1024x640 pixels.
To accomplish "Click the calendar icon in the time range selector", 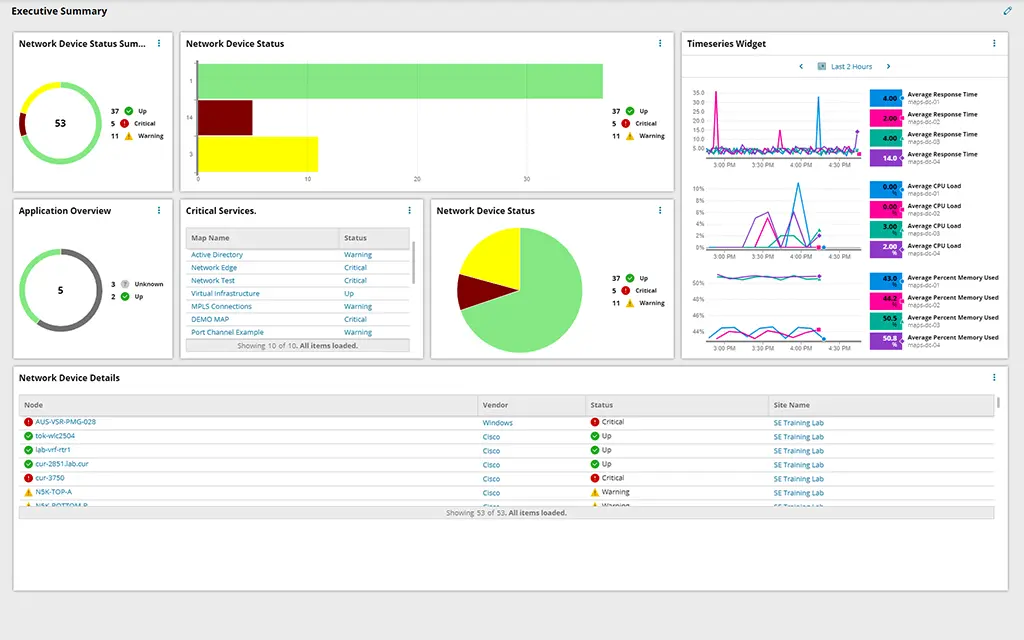I will pos(824,66).
